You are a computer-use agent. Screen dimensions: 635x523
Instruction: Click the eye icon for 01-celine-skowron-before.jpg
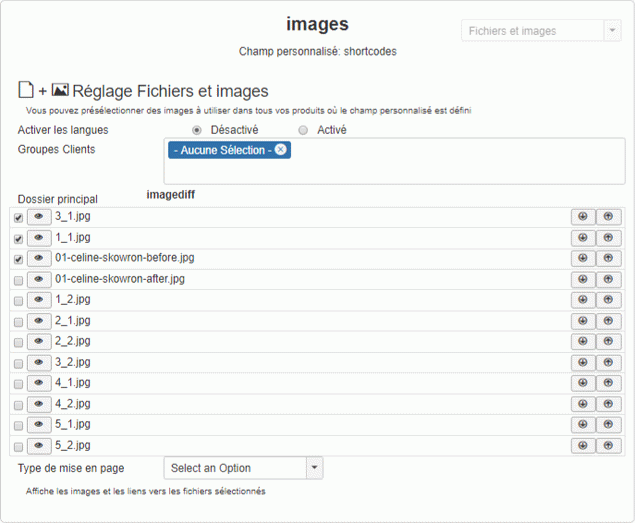(x=39, y=258)
